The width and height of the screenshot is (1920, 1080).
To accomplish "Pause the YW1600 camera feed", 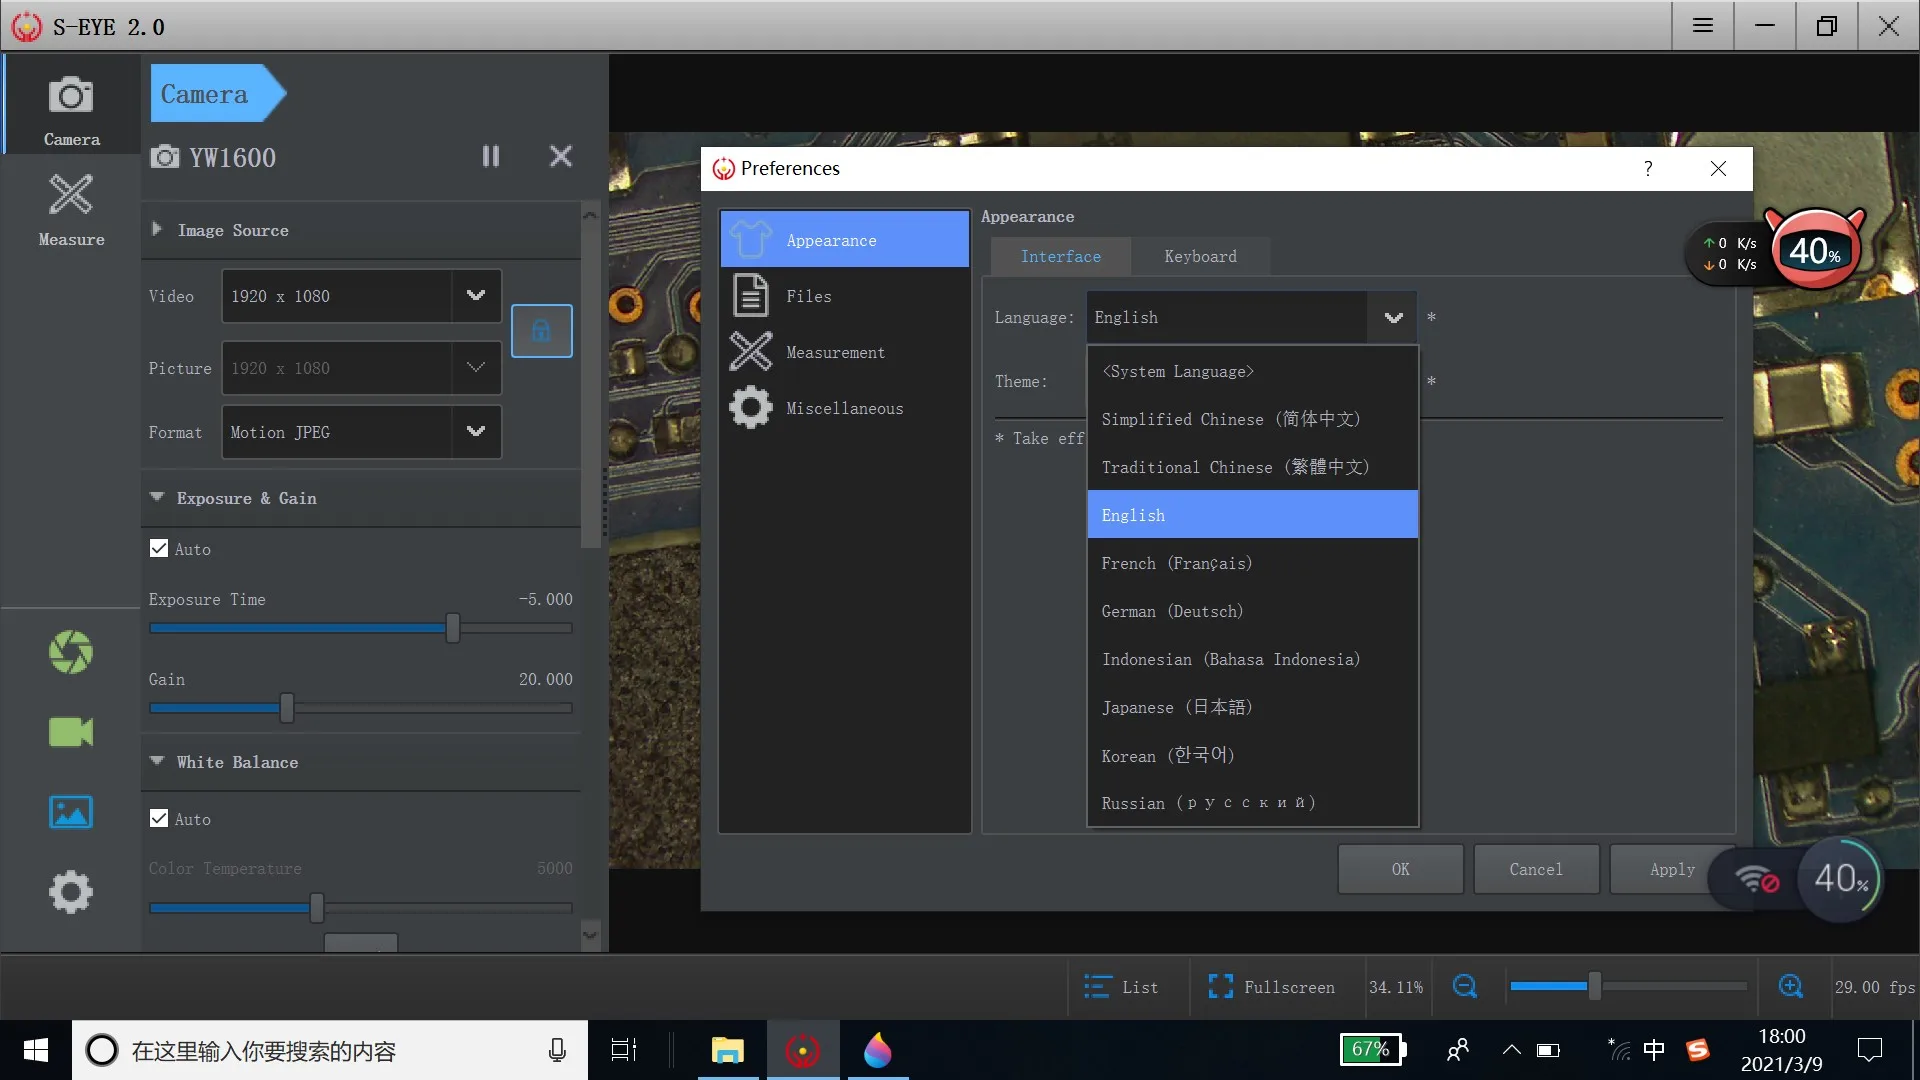I will coord(490,156).
